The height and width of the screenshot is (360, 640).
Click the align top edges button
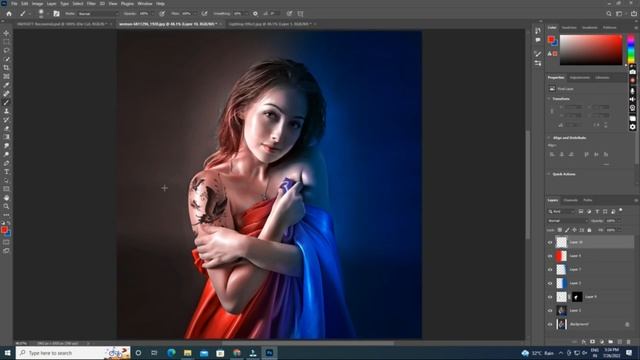[x=587, y=155]
